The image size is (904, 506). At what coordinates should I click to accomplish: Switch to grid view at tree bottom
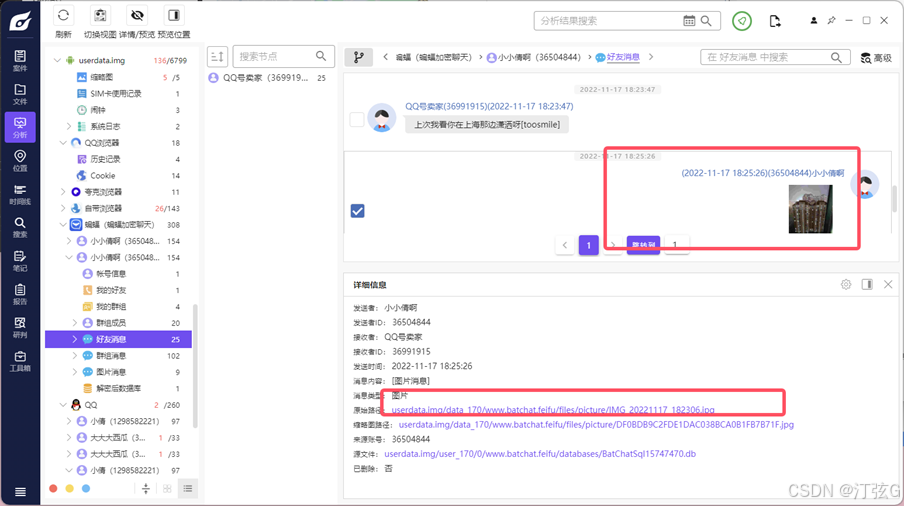tap(167, 489)
